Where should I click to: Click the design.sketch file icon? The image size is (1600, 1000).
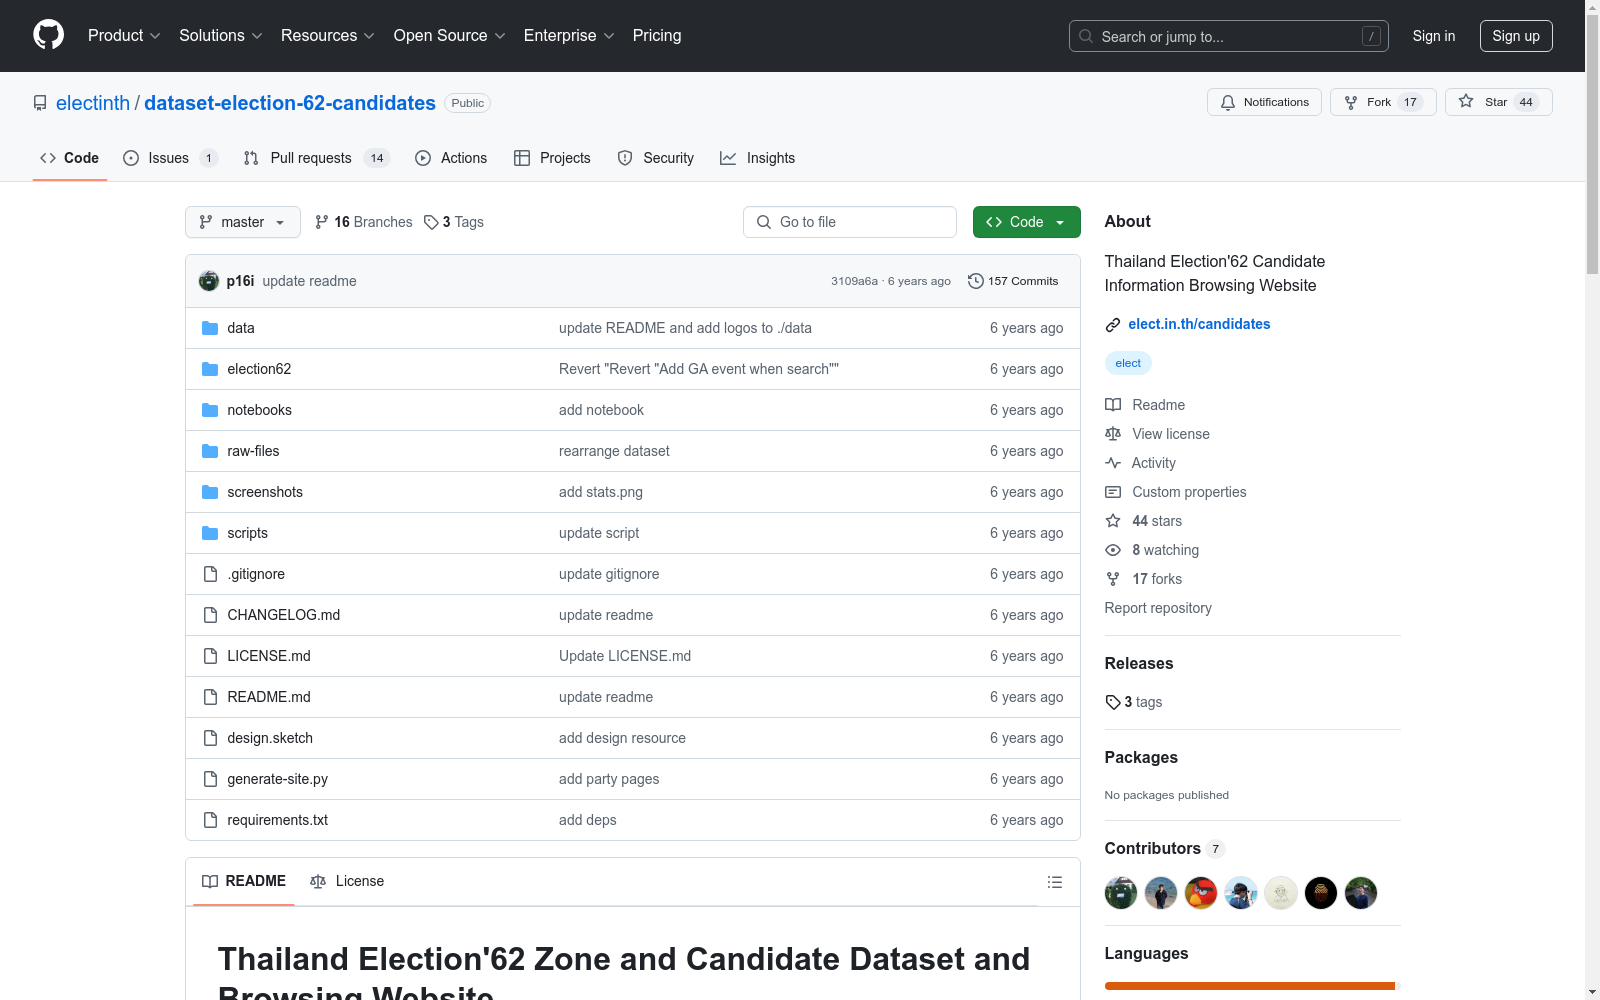tap(210, 738)
